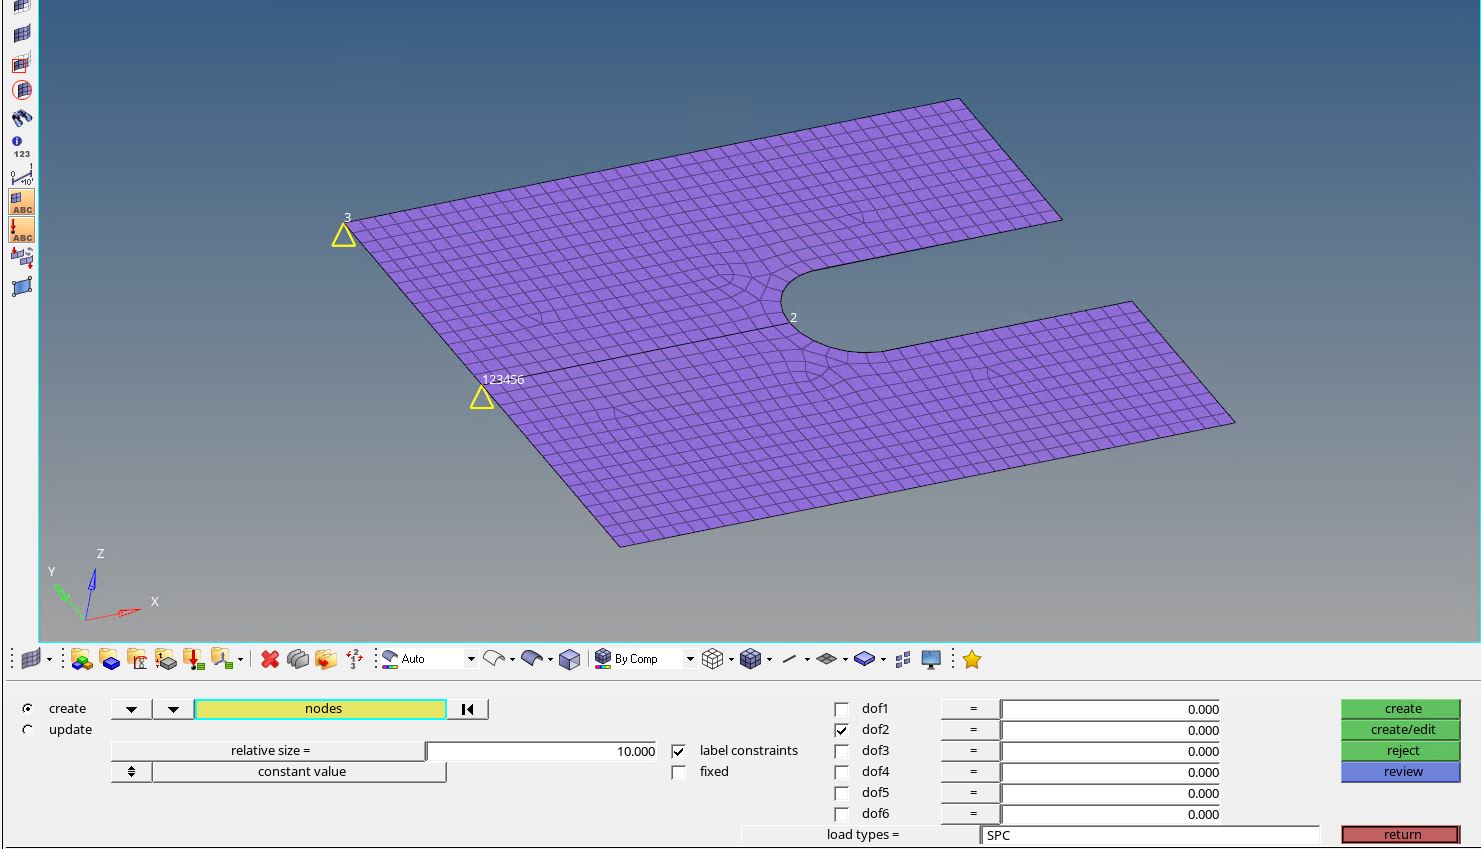1481x849 pixels.
Task: Click the yellow nodes selector
Action: point(321,709)
